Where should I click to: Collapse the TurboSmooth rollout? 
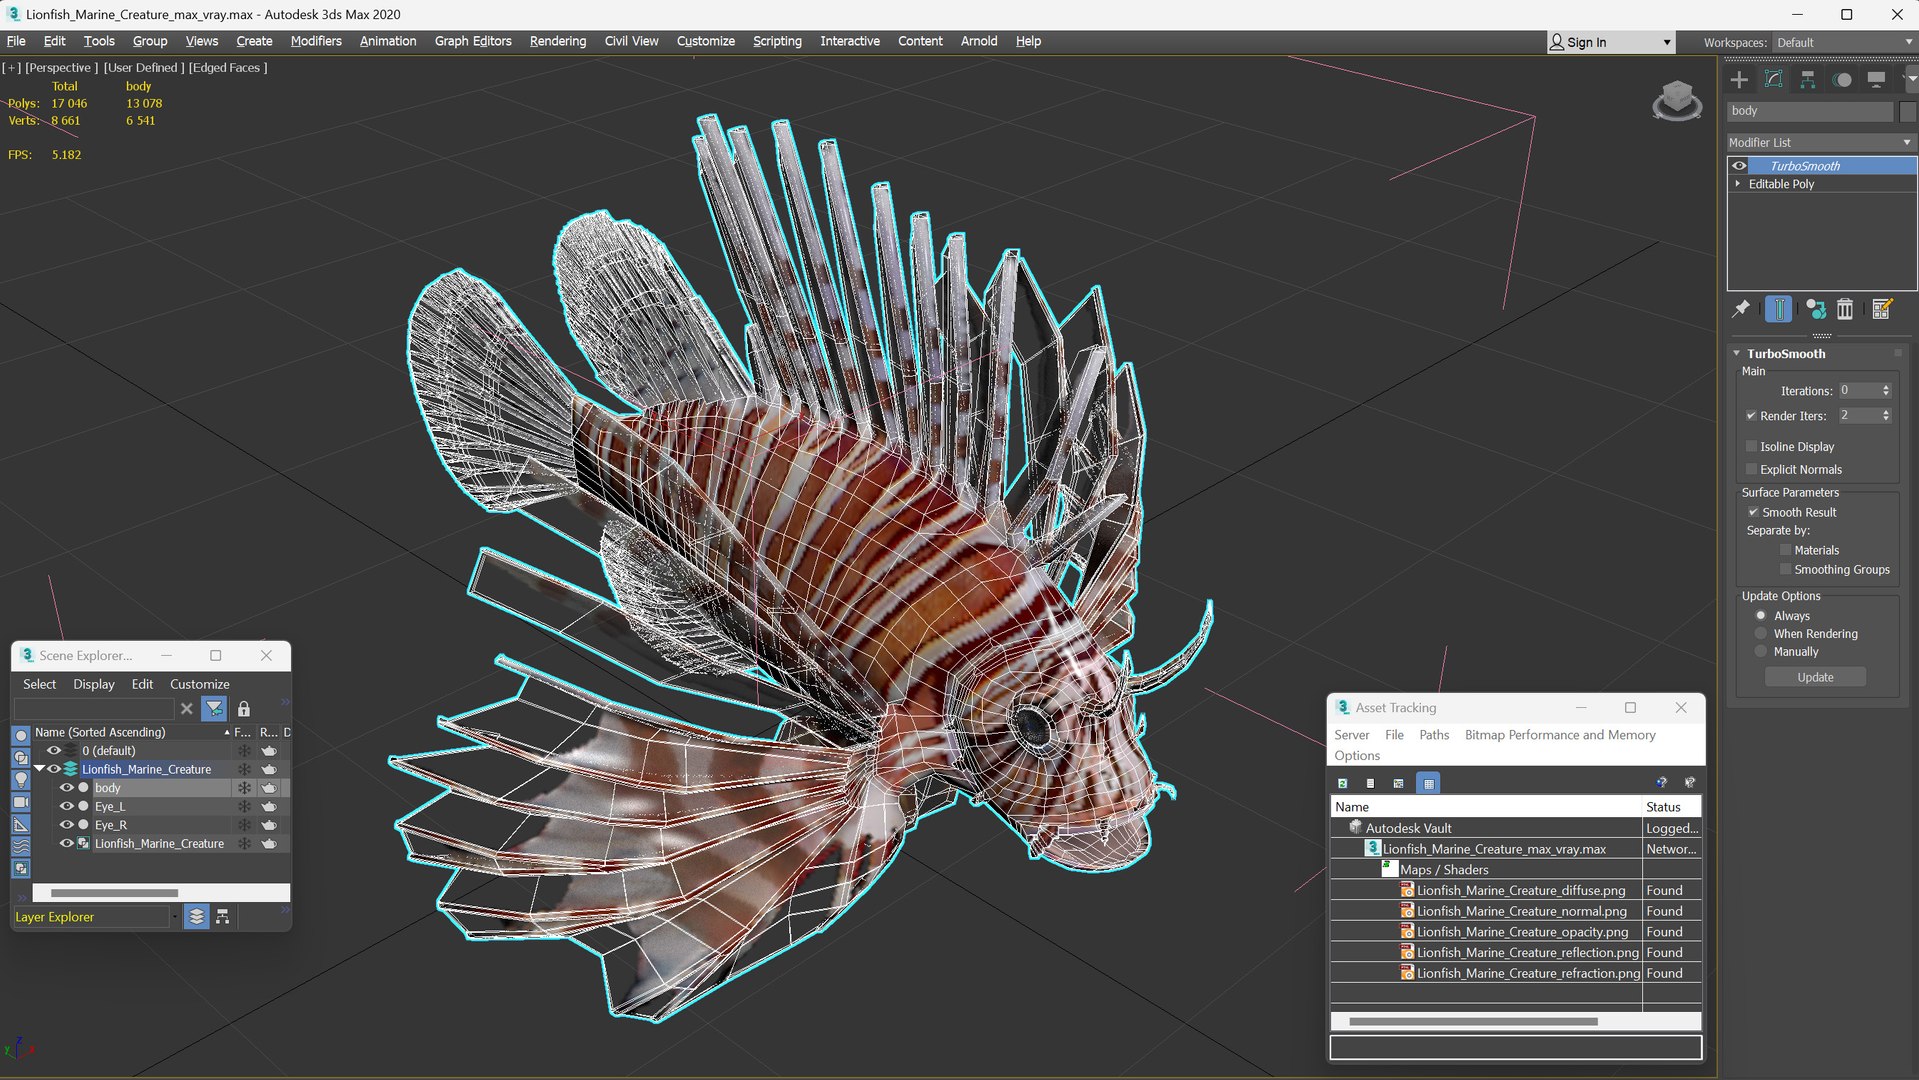(1737, 354)
